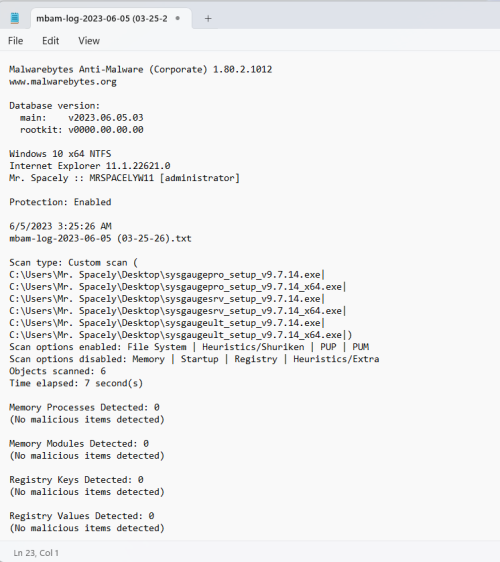Place cursor on rootkit version line
This screenshot has height=562, width=500.
(x=82, y=130)
